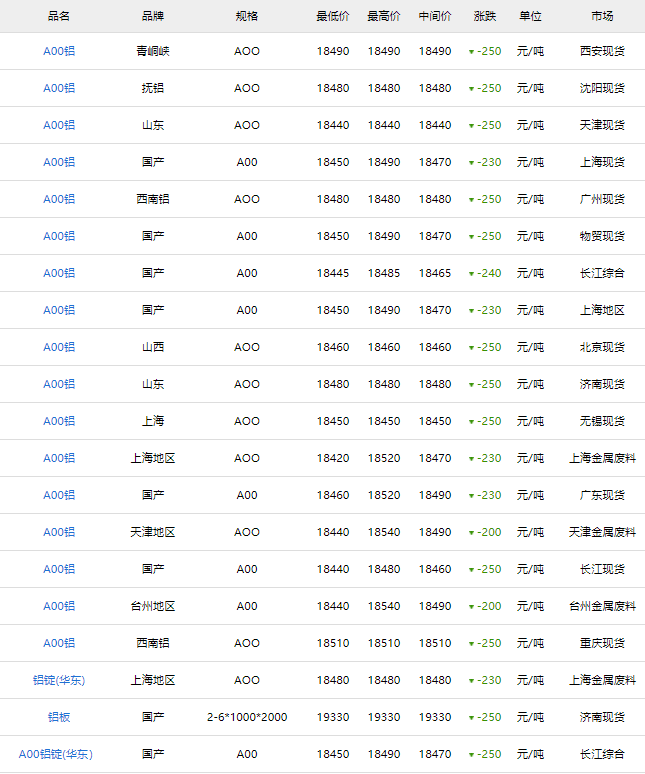This screenshot has width=645, height=774.
Task: Click the decline arrow in the 天津现货 row
Action: pyautogui.click(x=471, y=126)
